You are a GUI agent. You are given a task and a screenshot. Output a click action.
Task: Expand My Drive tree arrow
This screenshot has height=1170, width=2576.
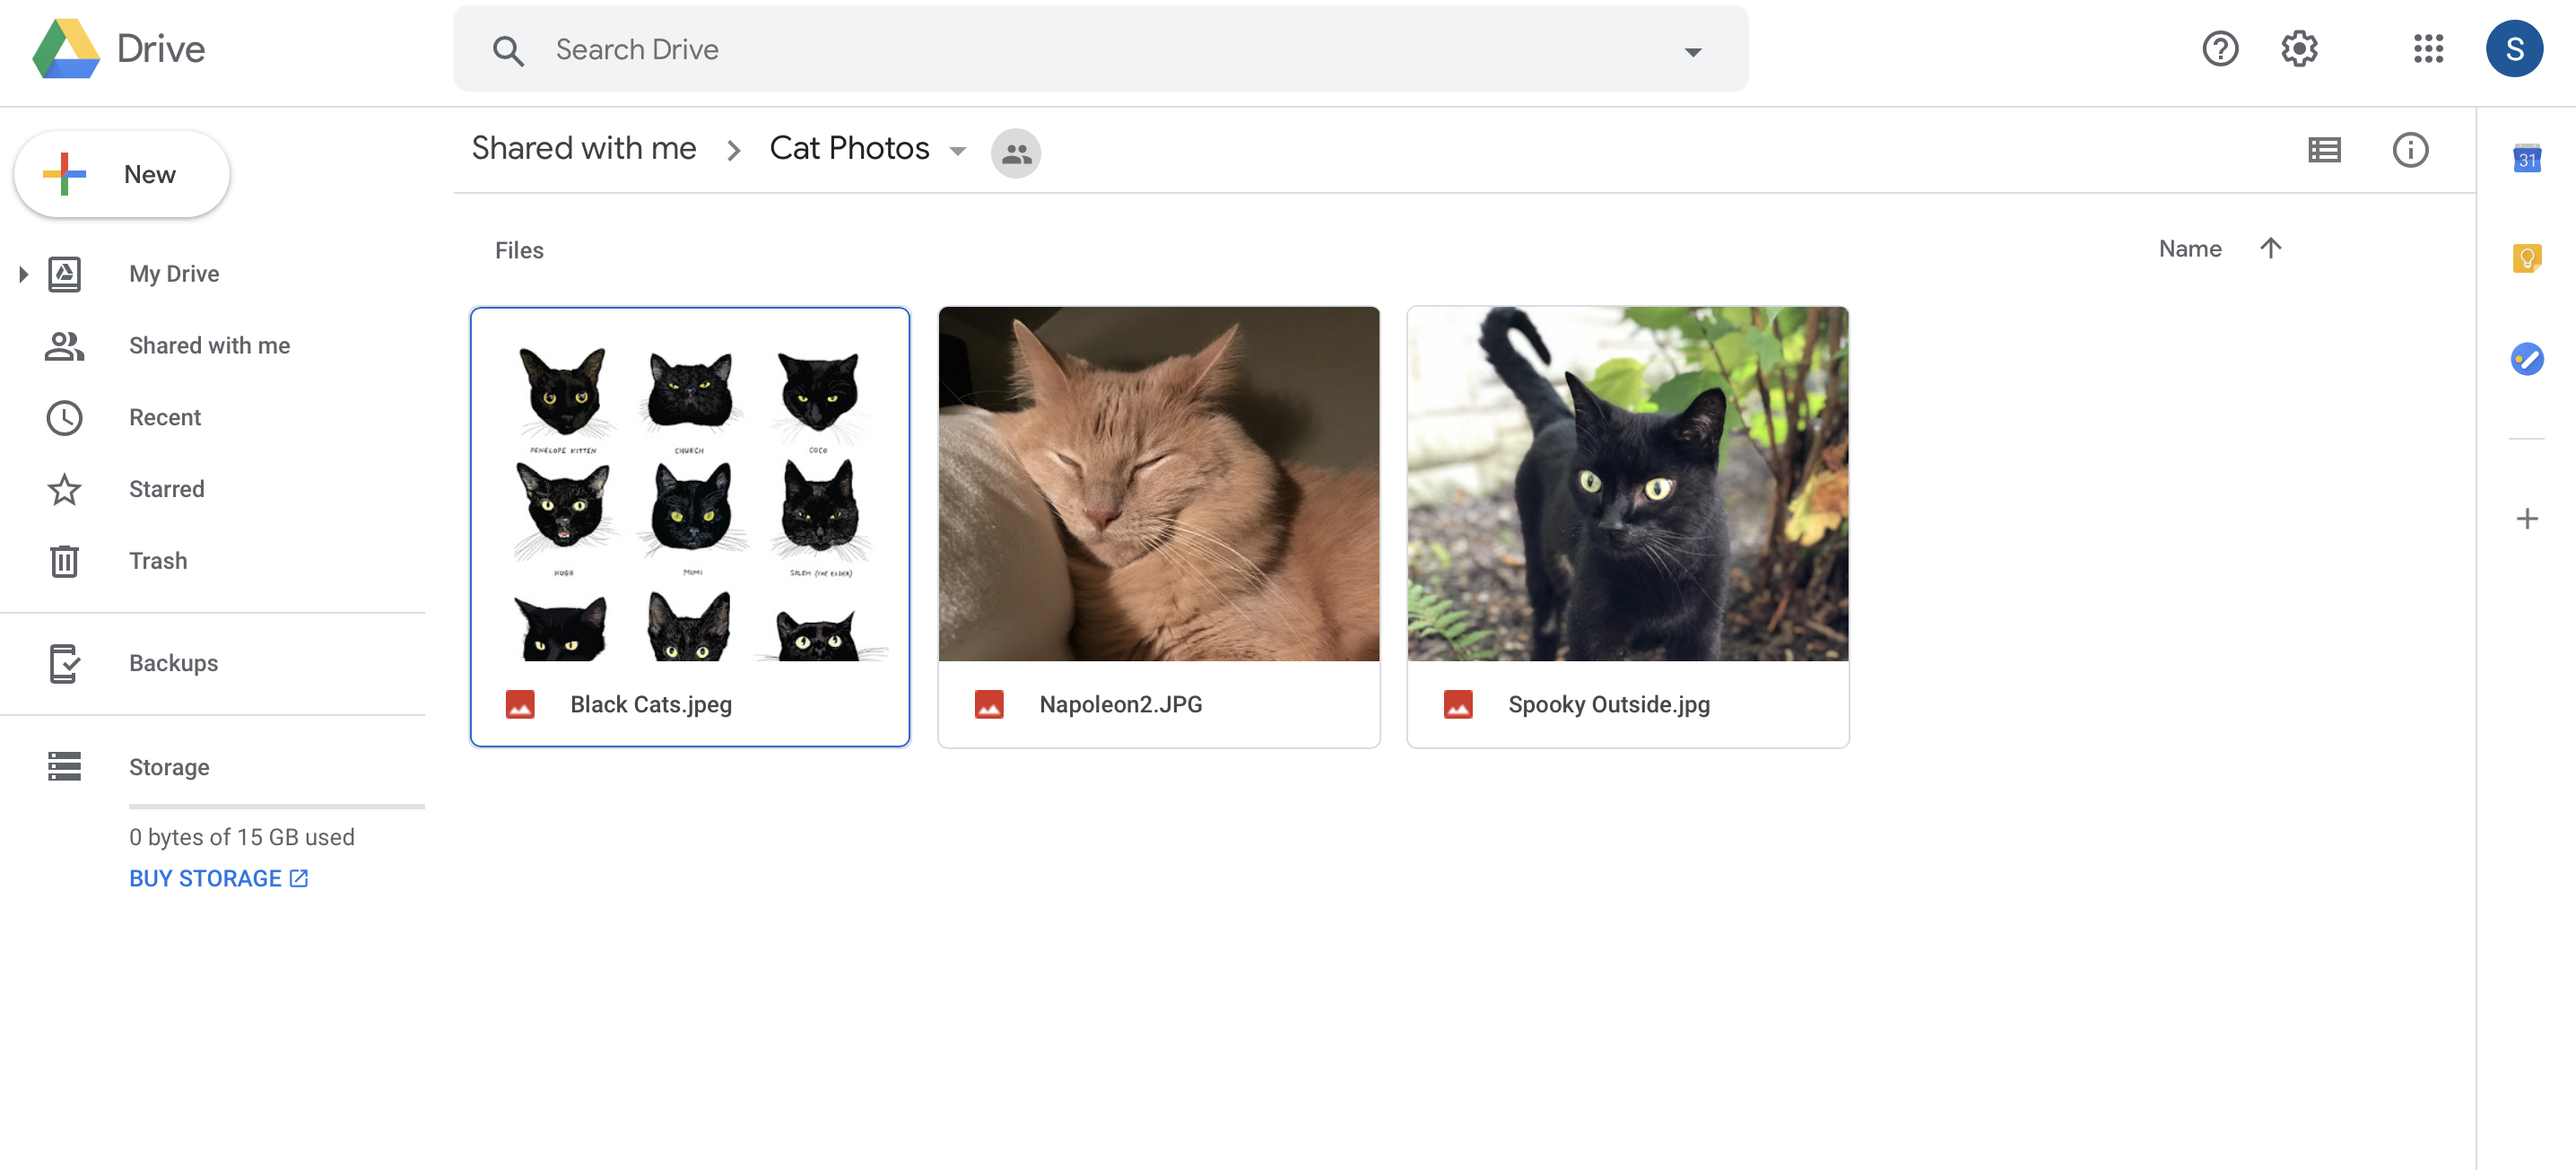24,274
